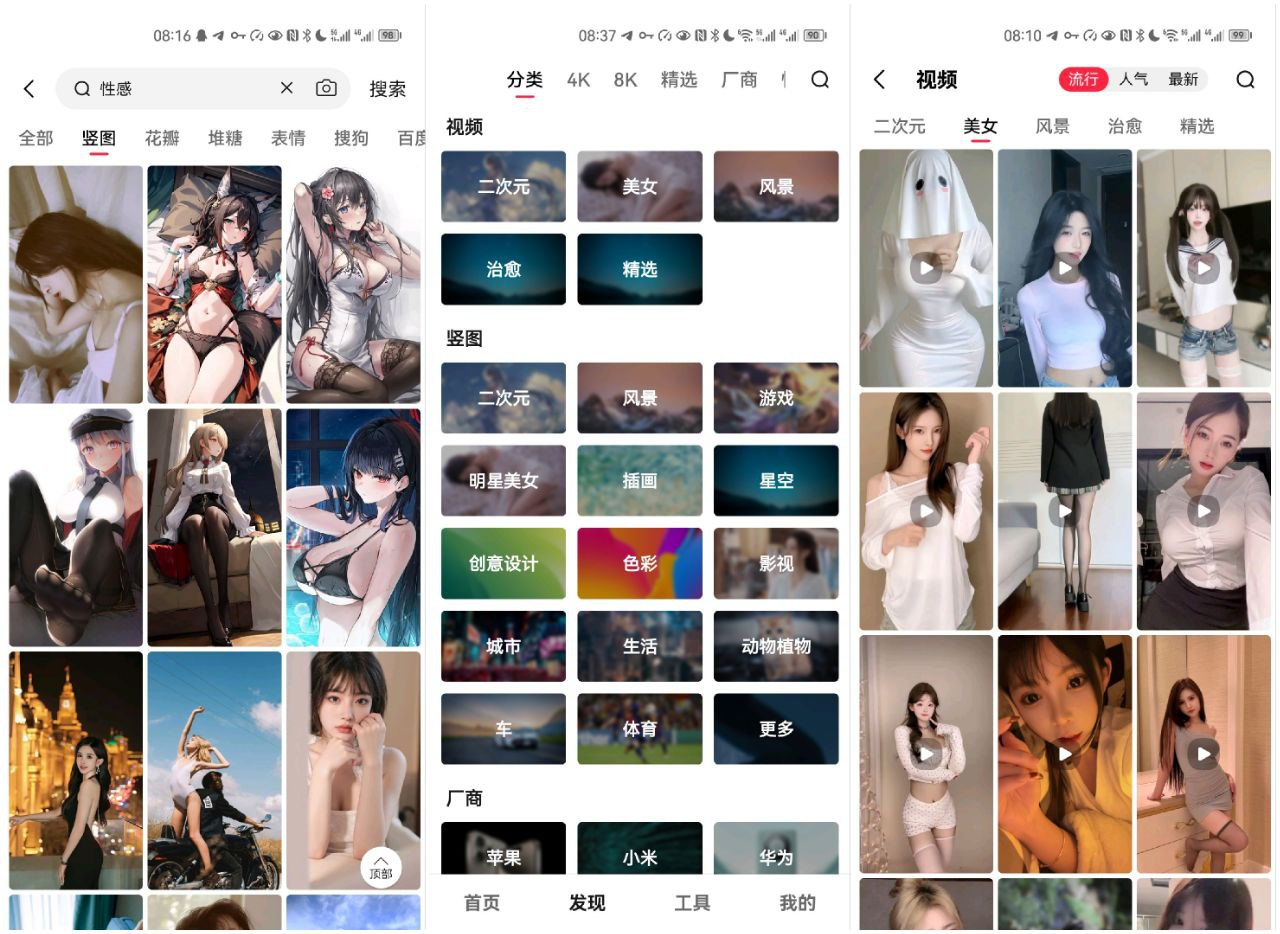Open the 小米 manufacturer tile
Image resolution: width=1280 pixels, height=934 pixels.
pyautogui.click(x=640, y=849)
